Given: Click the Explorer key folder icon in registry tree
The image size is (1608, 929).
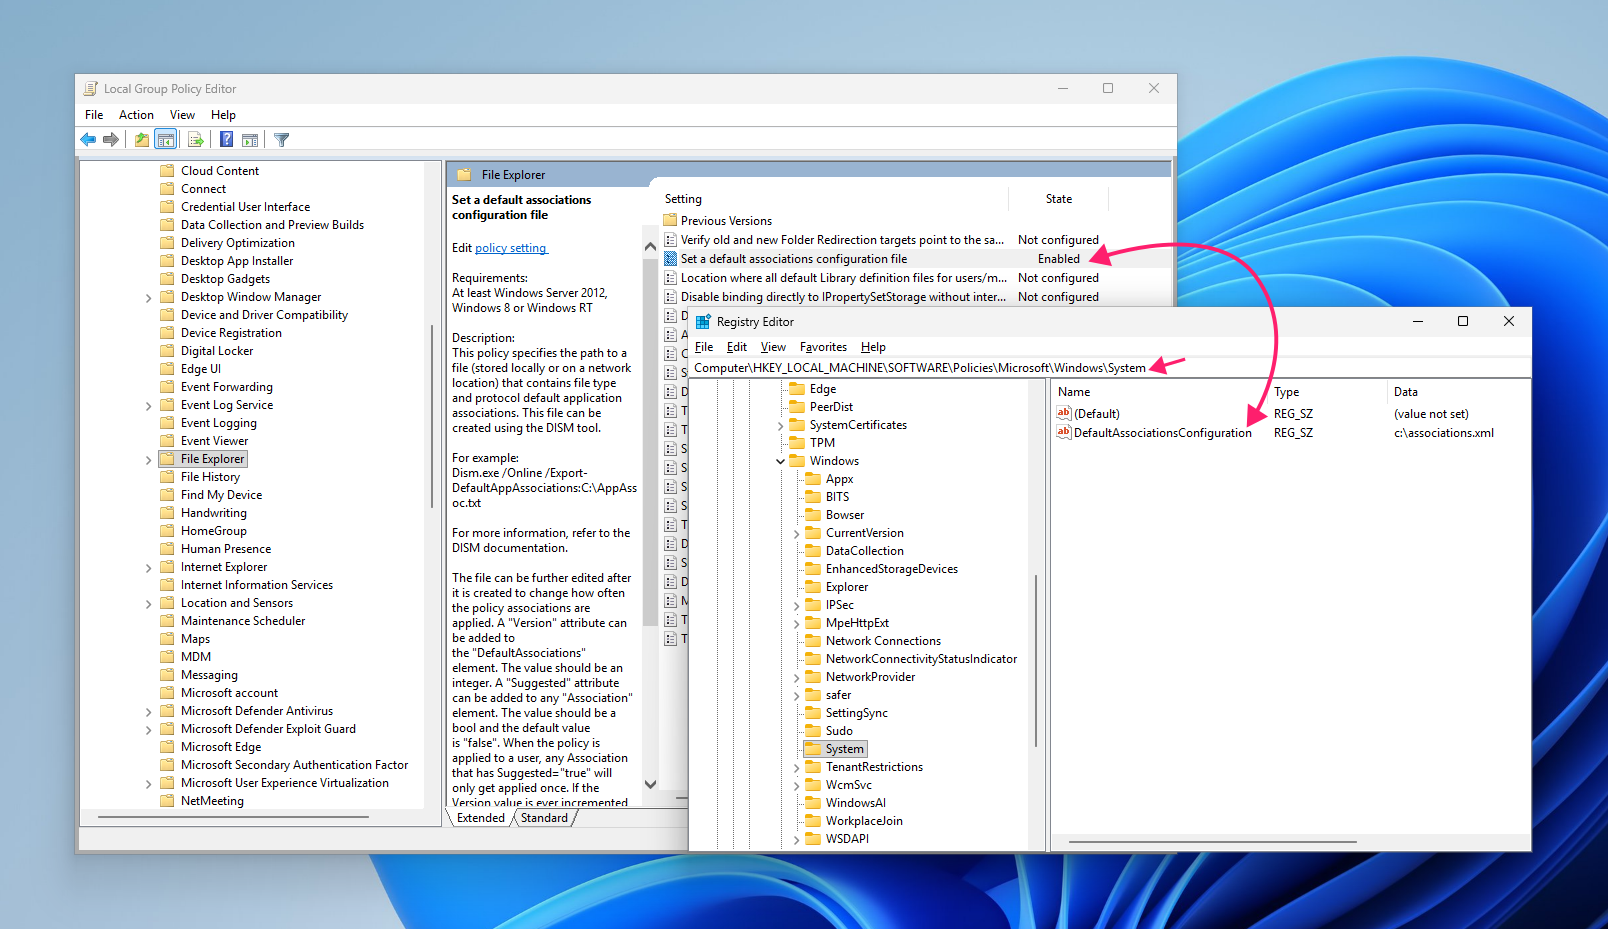Looking at the screenshot, I should [813, 586].
